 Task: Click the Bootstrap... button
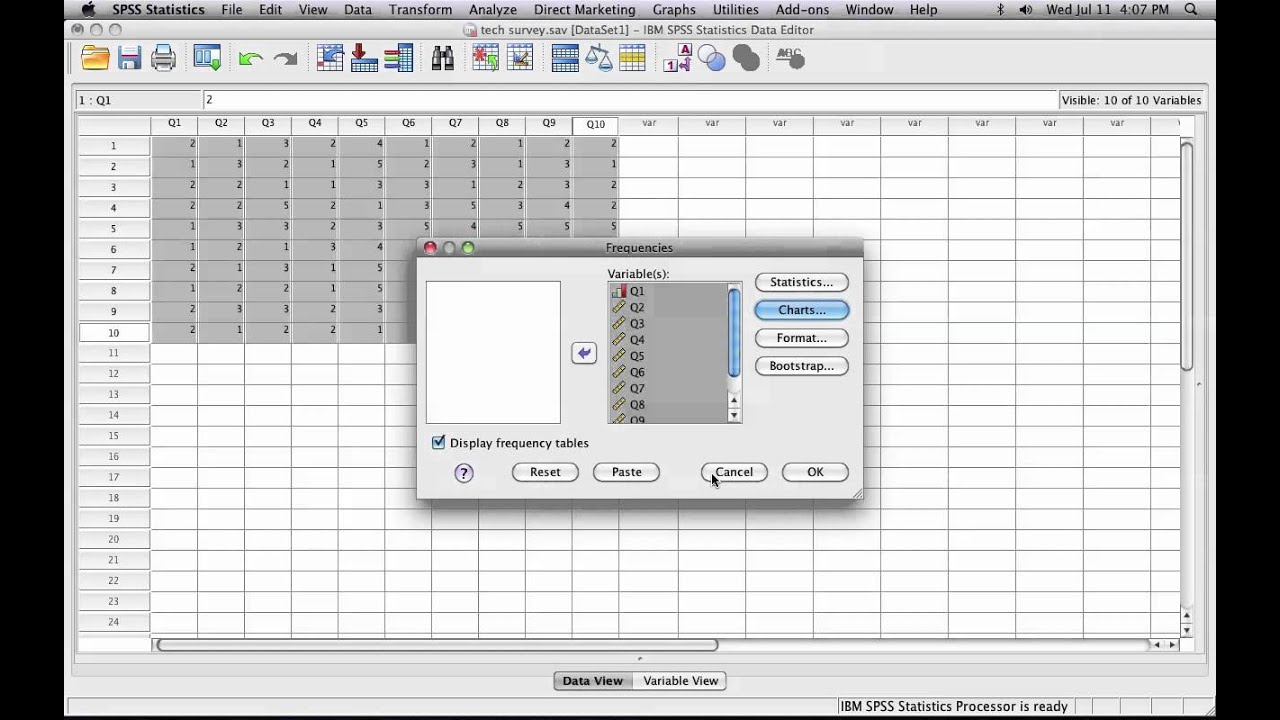click(x=801, y=366)
